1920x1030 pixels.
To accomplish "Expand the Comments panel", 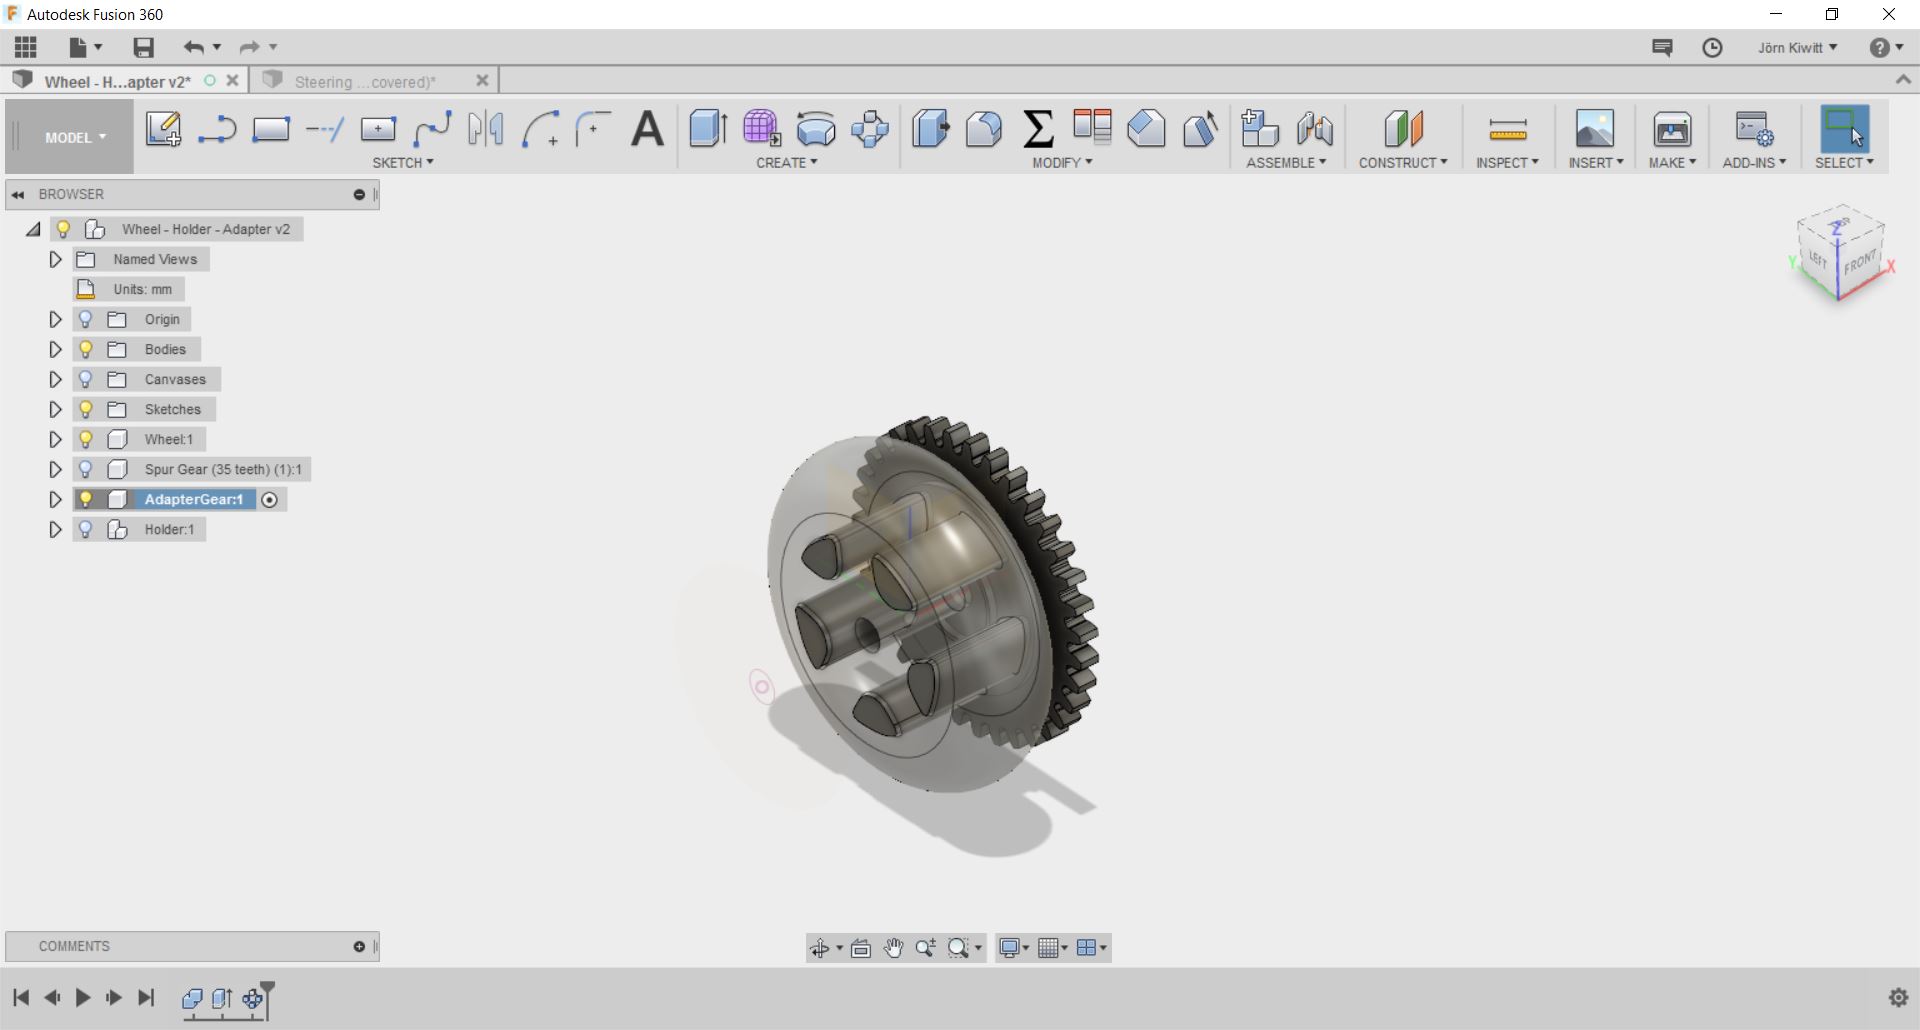I will 359,946.
